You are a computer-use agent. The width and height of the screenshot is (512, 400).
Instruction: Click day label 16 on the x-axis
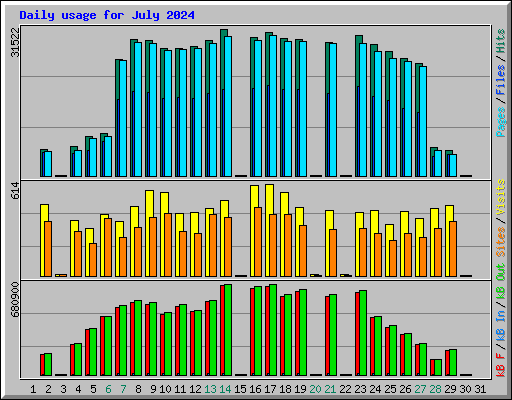coord(255,389)
